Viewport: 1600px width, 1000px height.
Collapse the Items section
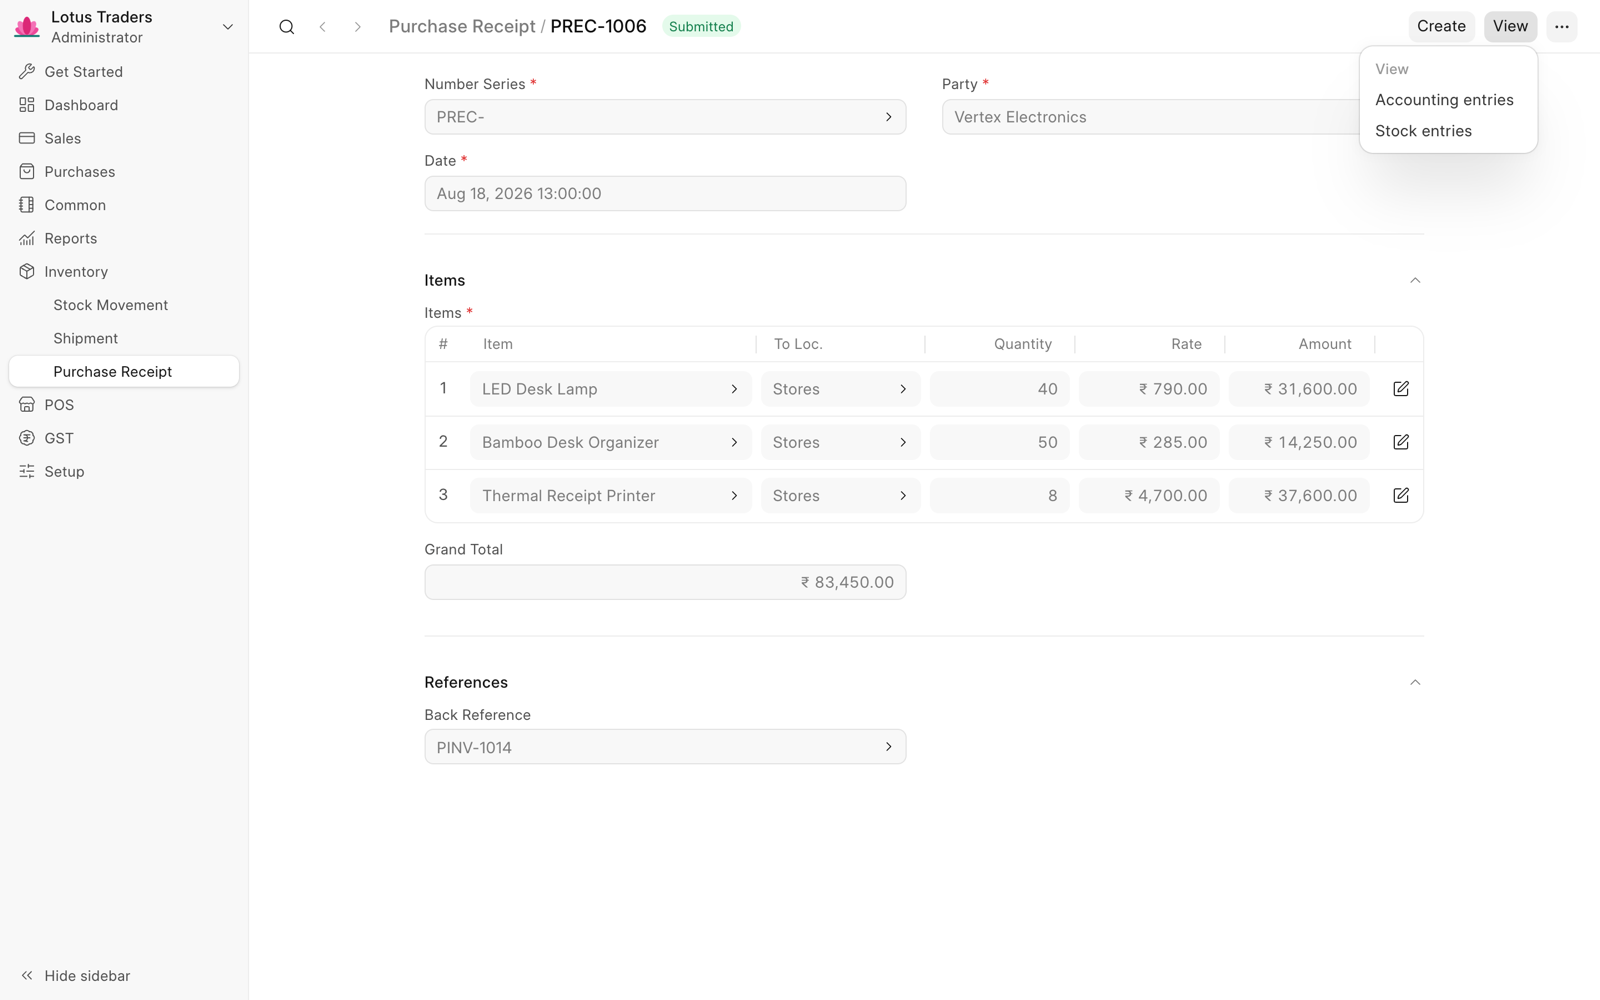pos(1415,280)
